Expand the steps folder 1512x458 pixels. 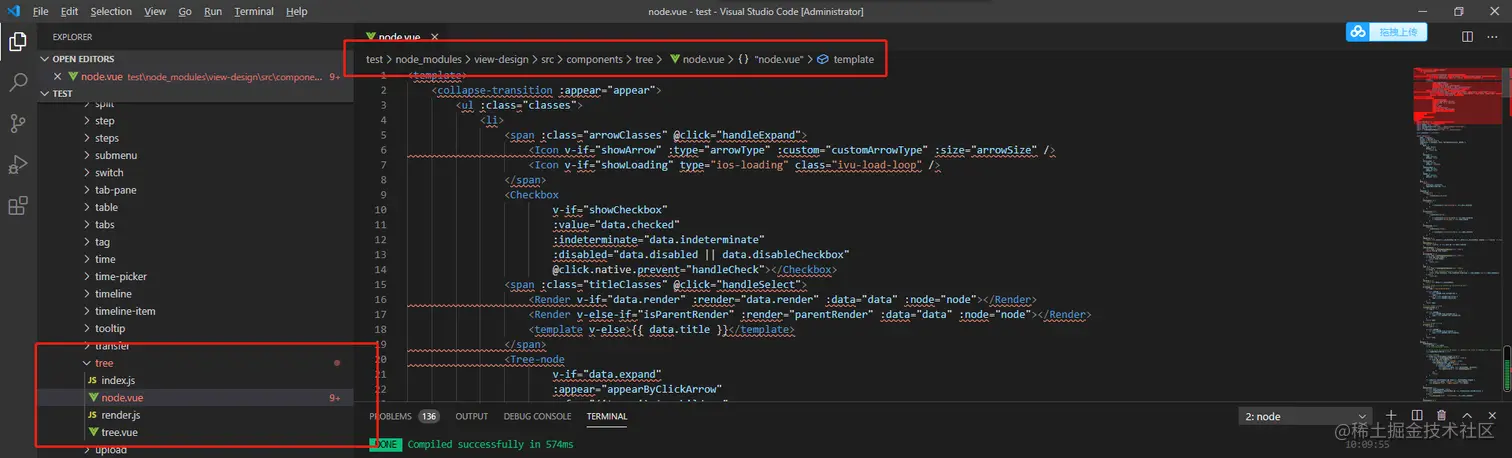(x=196, y=138)
